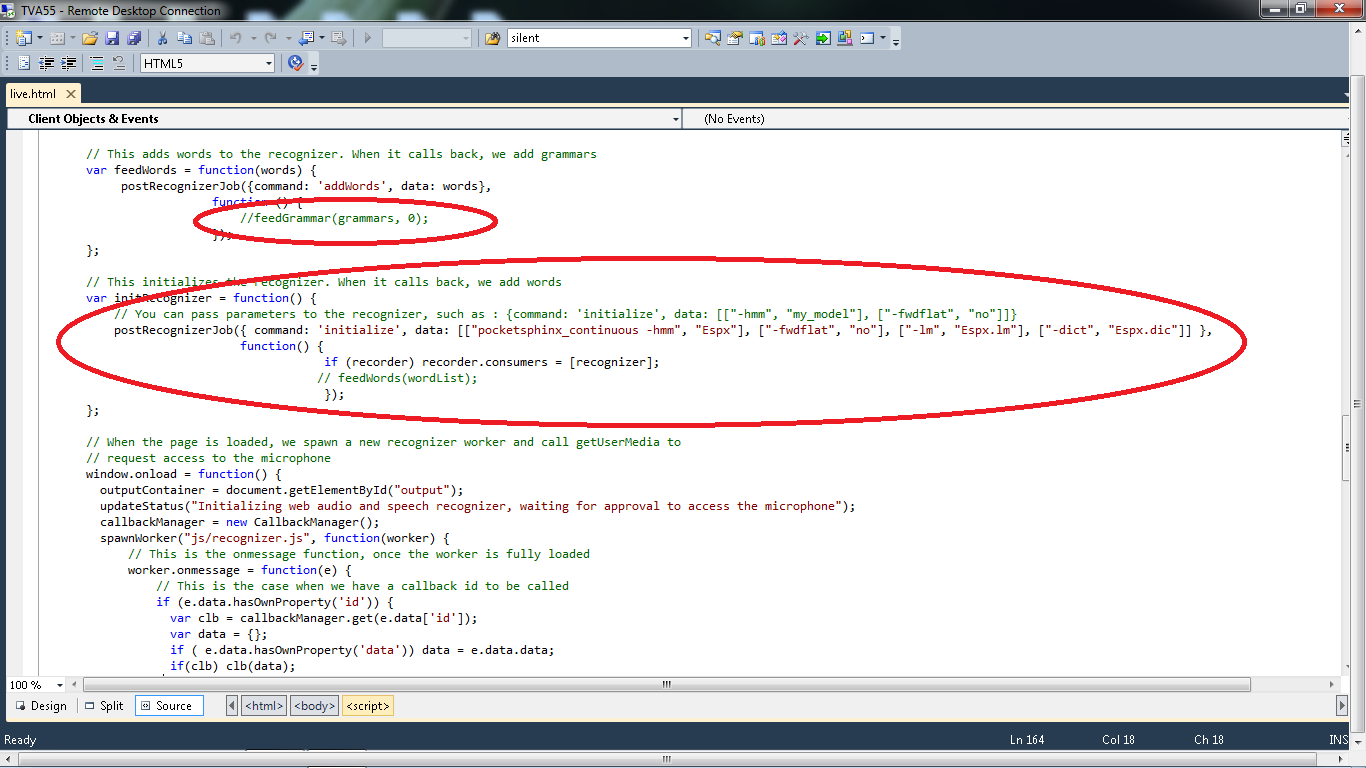
Task: Open the HTML5 target schema dropdown
Action: pos(268,63)
